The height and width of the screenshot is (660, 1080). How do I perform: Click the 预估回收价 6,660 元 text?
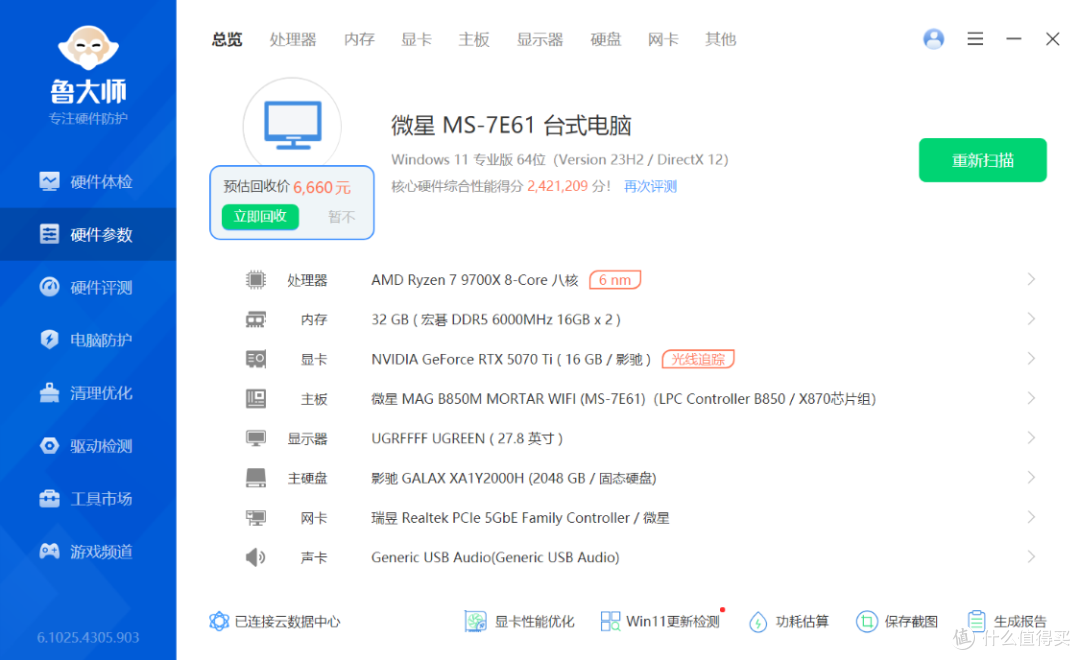(287, 187)
